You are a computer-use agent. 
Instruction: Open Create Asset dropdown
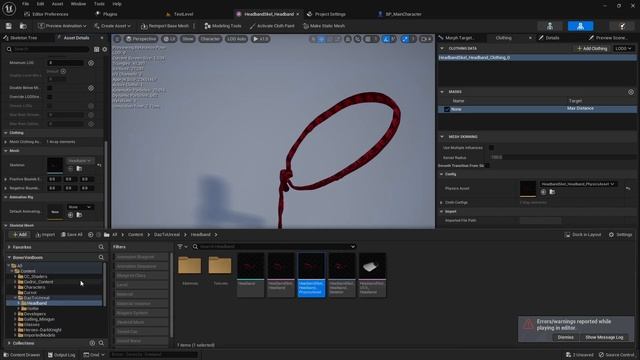coord(112,26)
